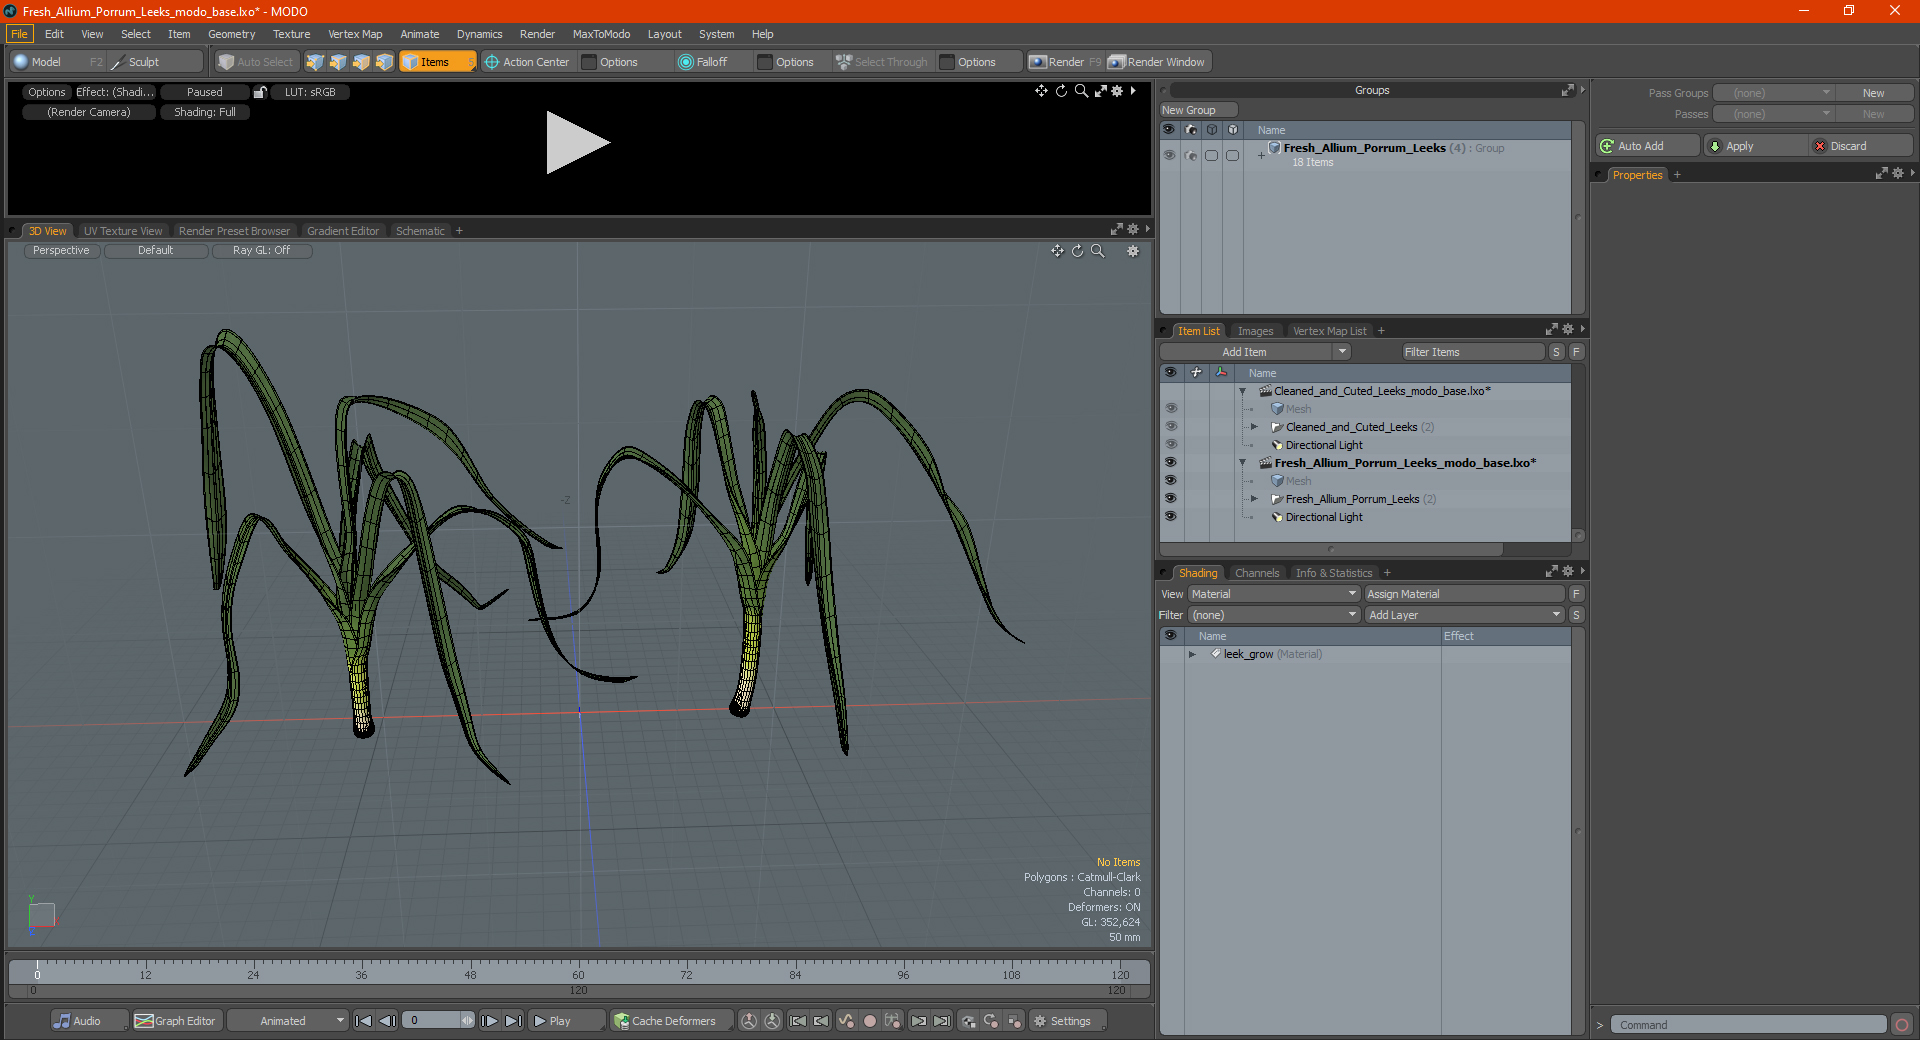
Task: Open the MaxToModo menu
Action: 601,34
